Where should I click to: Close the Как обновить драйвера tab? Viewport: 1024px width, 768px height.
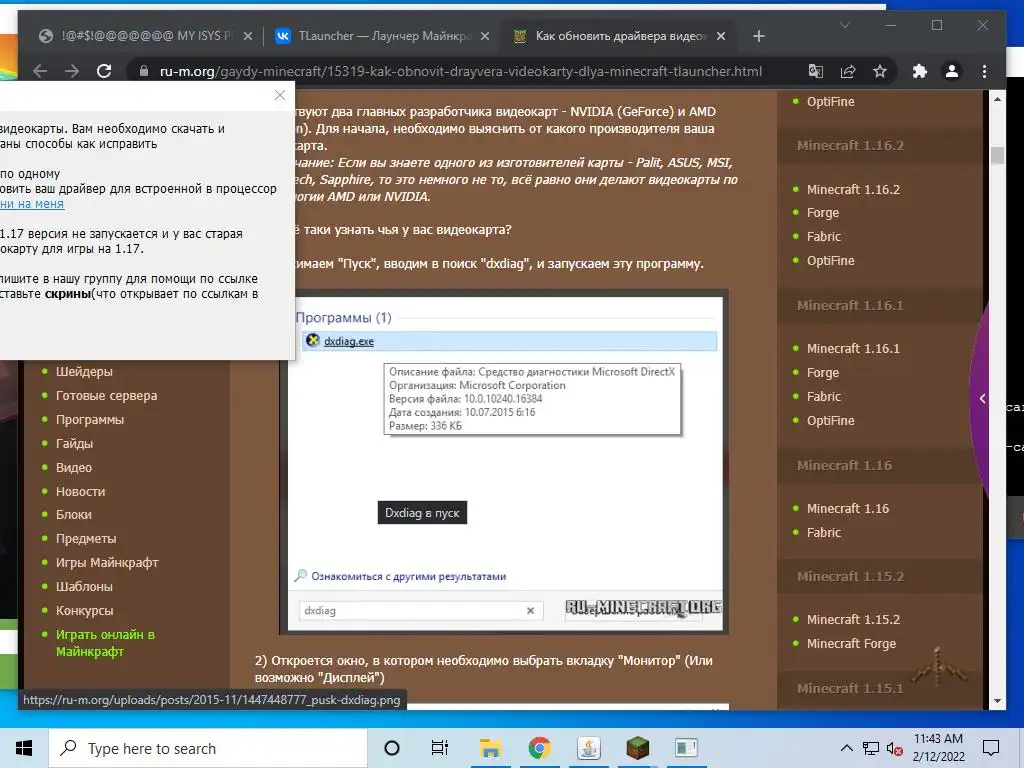point(720,37)
